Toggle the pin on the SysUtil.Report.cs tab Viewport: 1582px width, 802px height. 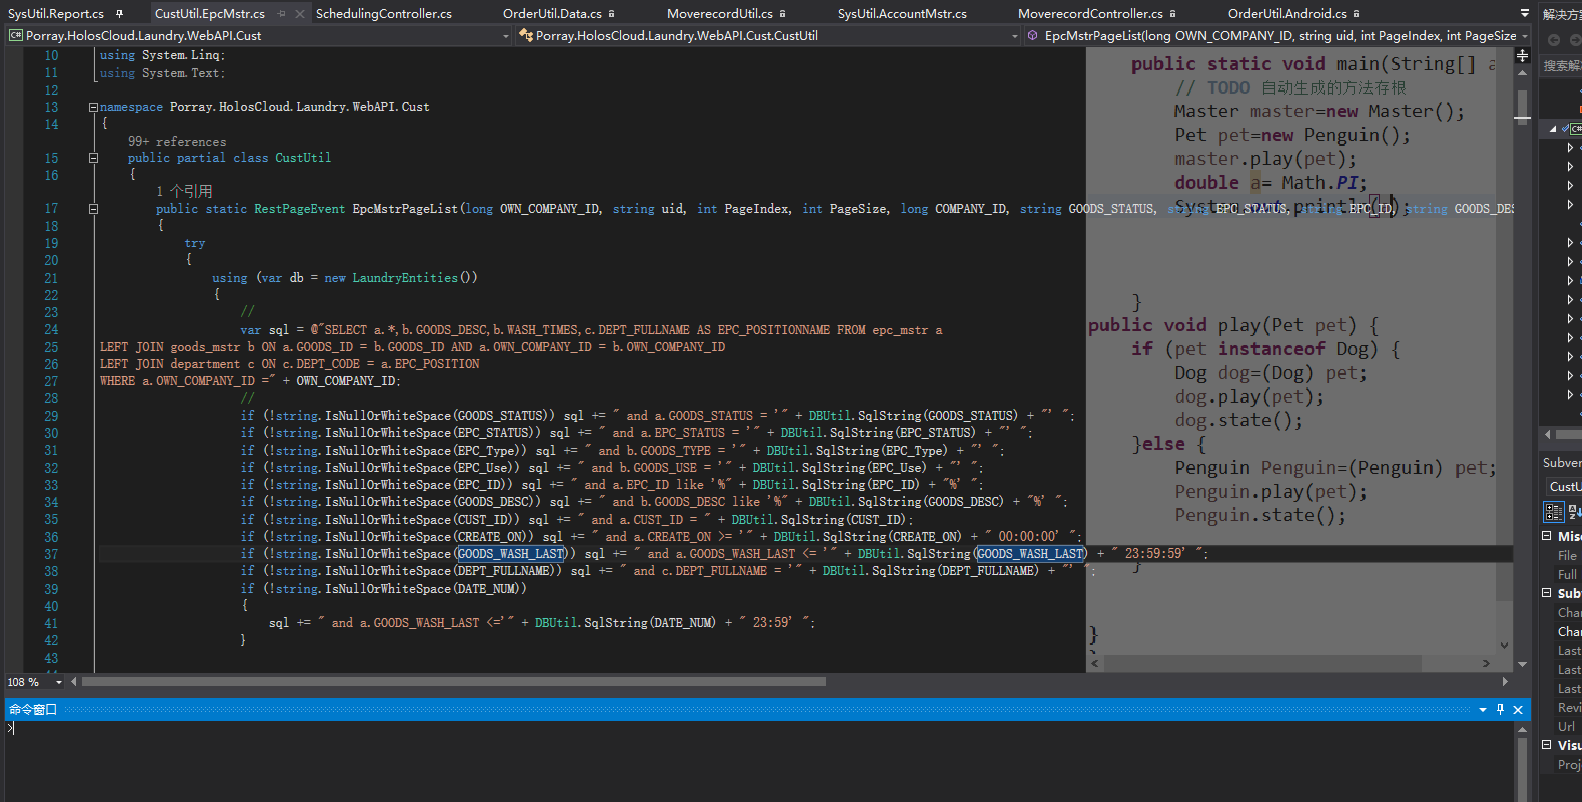click(x=120, y=14)
